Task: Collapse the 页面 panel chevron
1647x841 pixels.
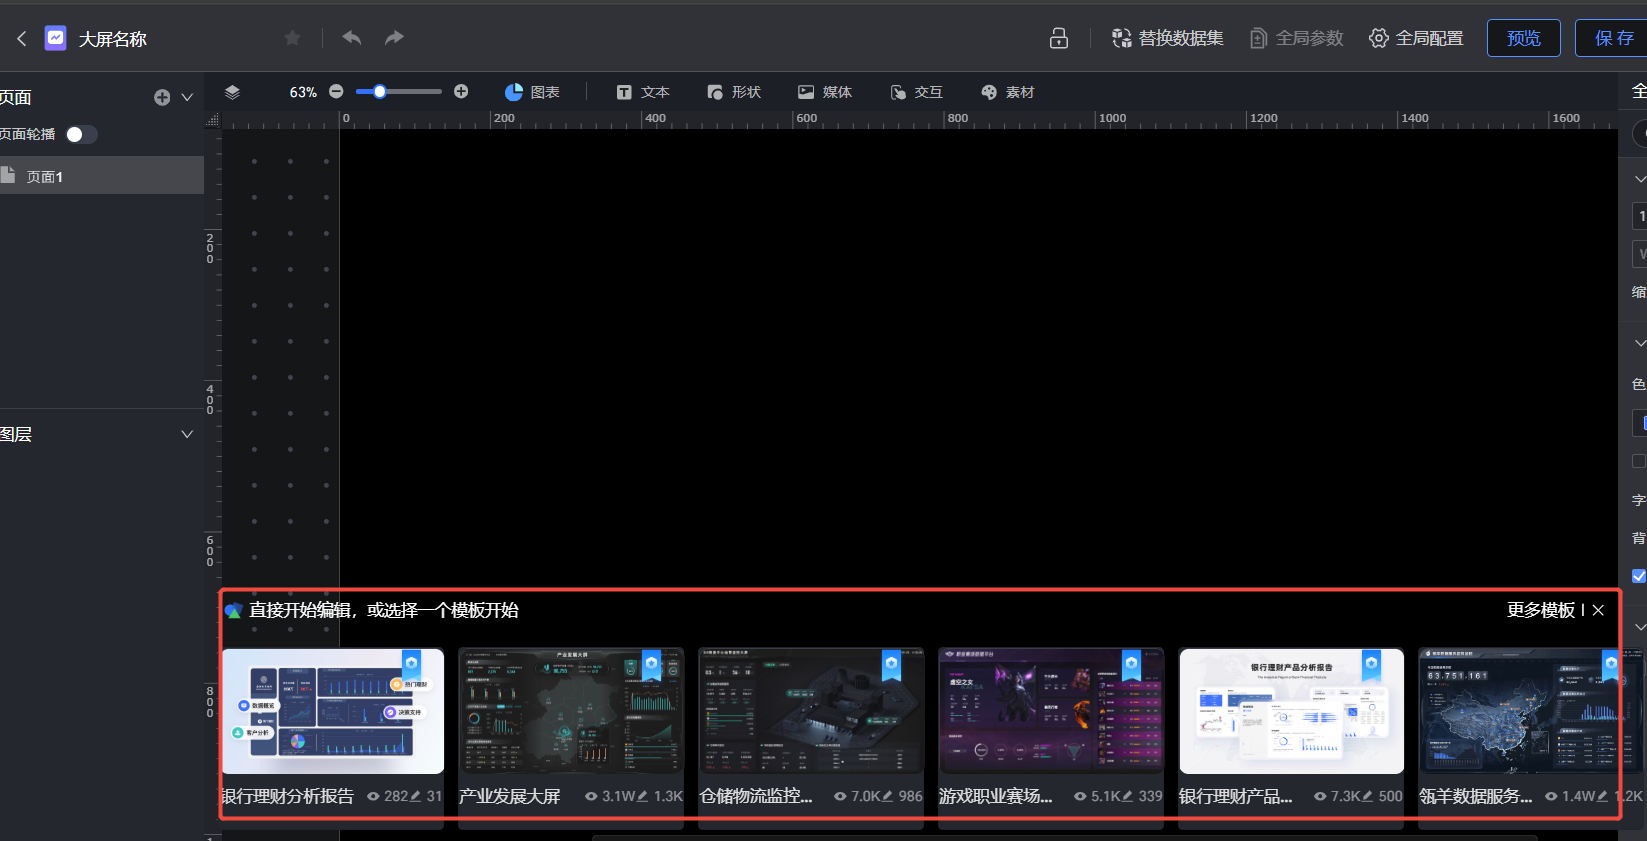Action: coord(187,97)
